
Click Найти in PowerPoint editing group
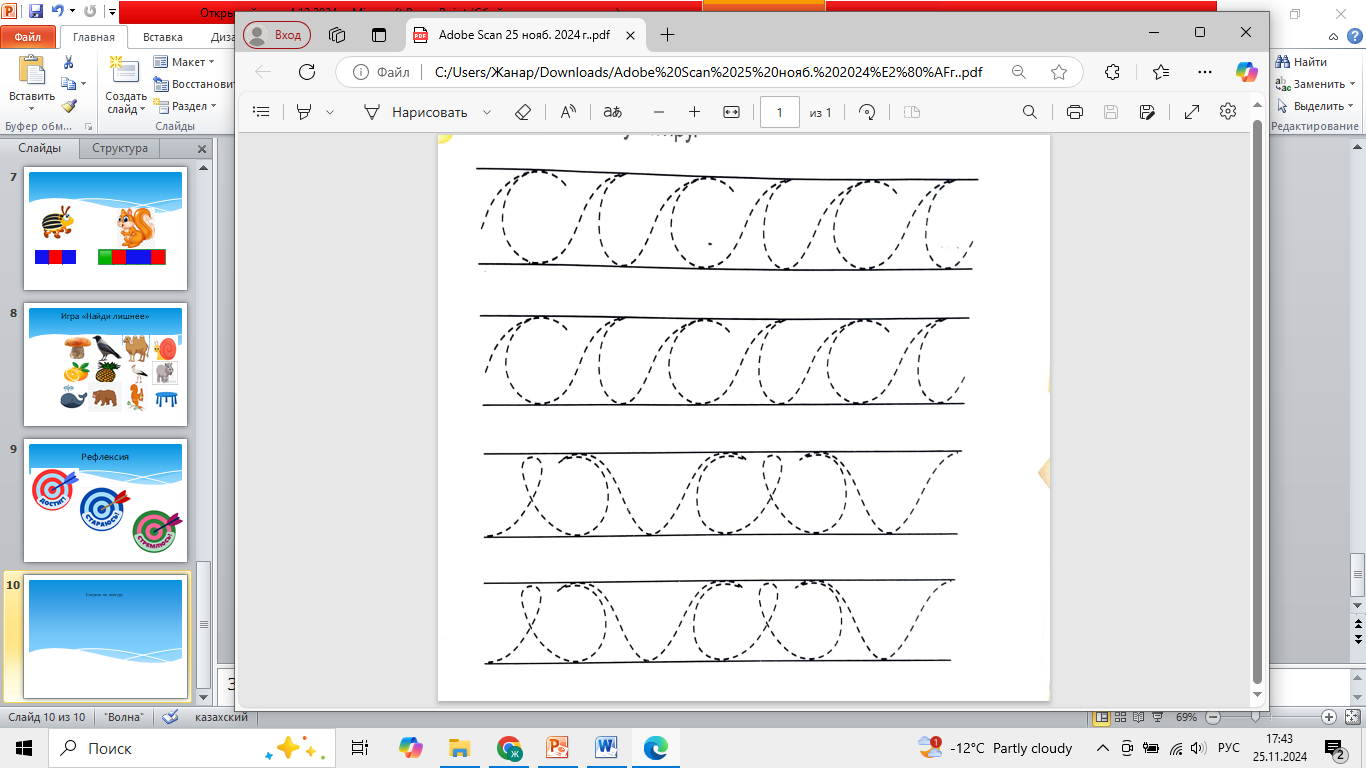pyautogui.click(x=1302, y=62)
